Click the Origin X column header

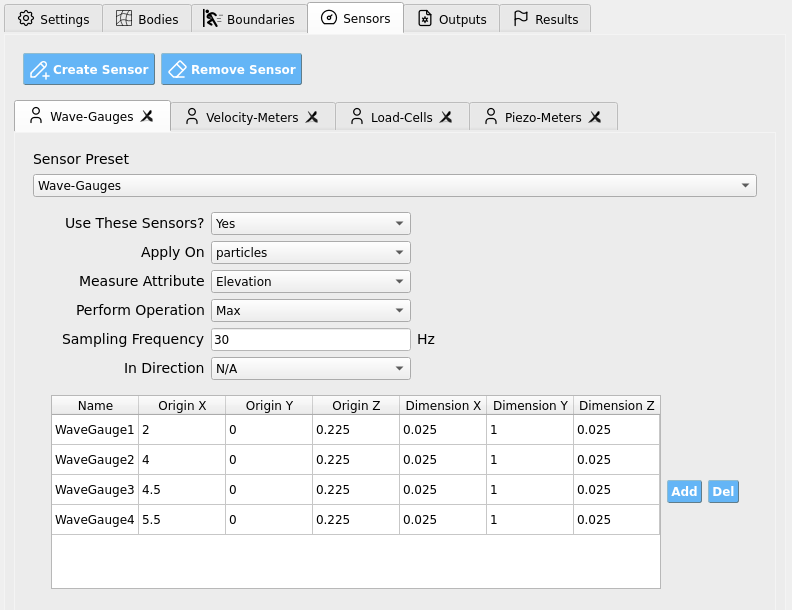click(x=182, y=405)
